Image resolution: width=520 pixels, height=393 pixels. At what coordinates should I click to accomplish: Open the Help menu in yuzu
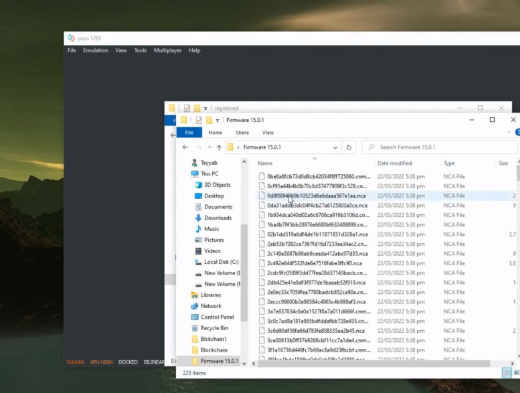194,50
